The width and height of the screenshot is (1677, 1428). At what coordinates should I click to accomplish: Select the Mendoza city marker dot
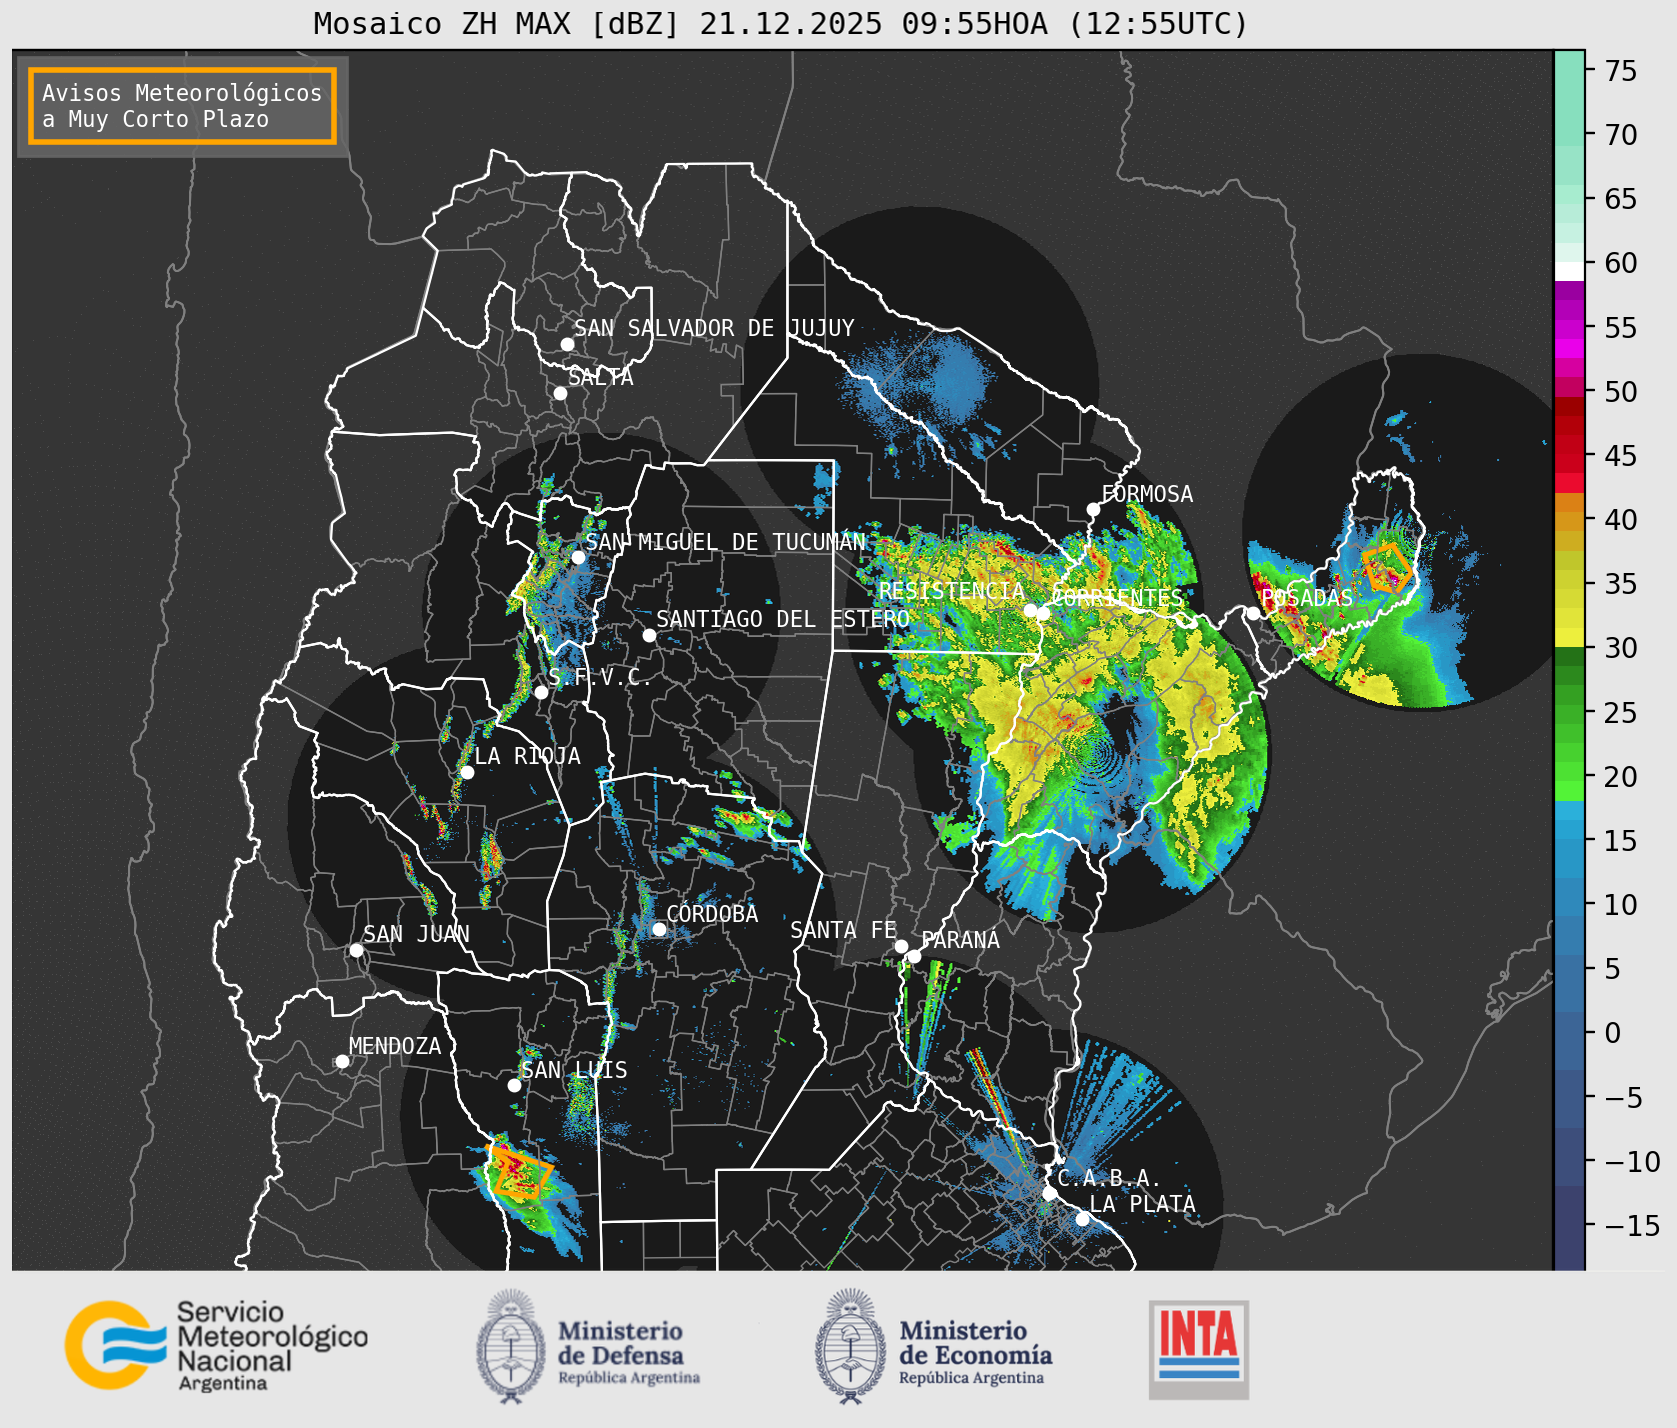point(342,1061)
